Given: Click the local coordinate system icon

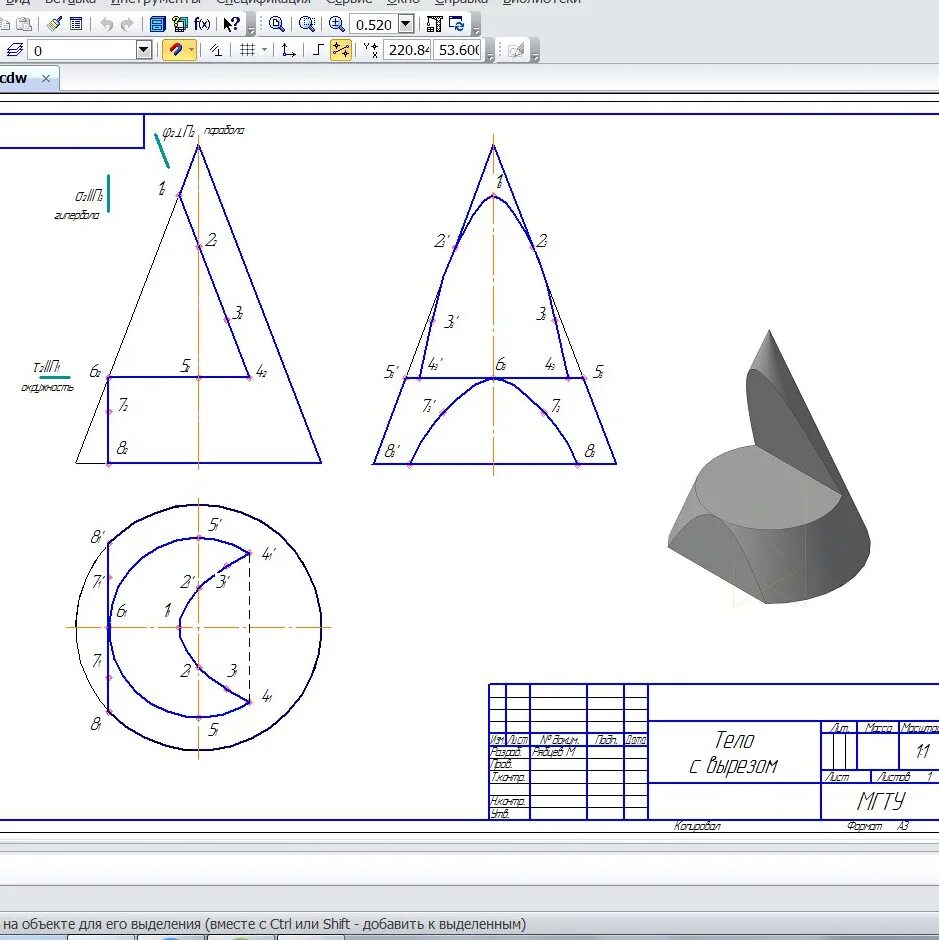Looking at the screenshot, I should click(288, 50).
